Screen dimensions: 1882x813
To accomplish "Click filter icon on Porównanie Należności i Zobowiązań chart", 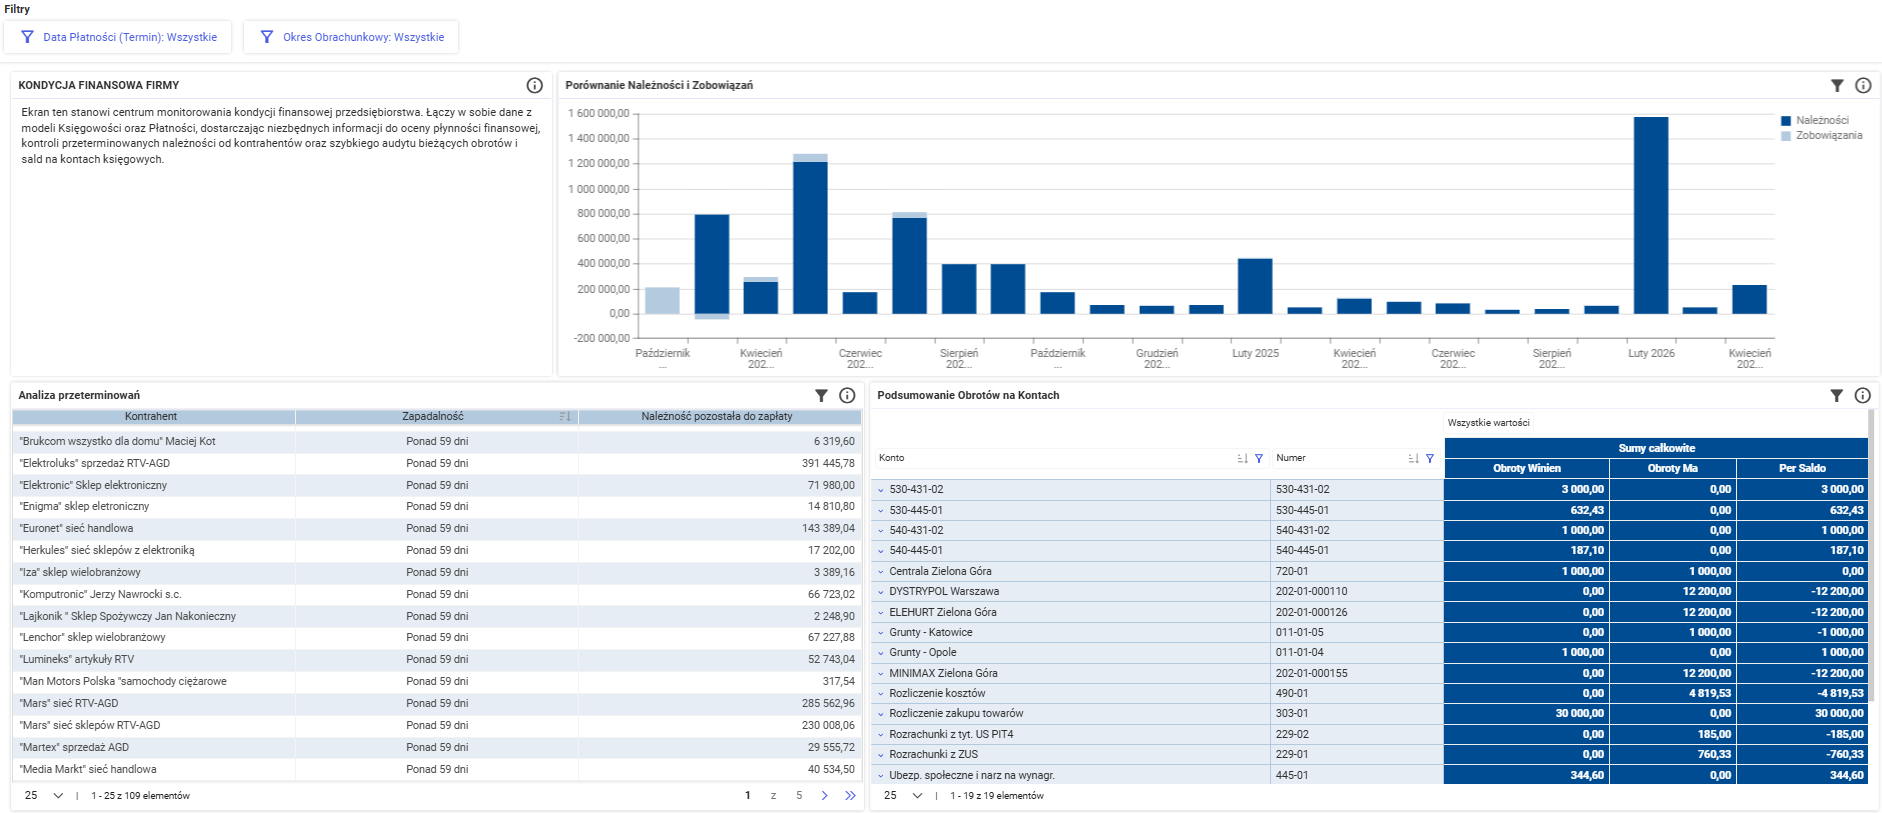I will (1837, 85).
